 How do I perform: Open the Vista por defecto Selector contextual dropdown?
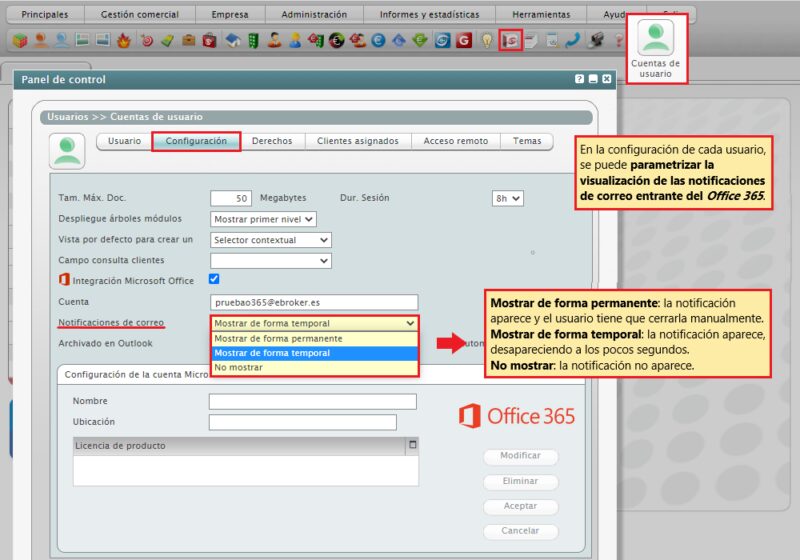271,240
